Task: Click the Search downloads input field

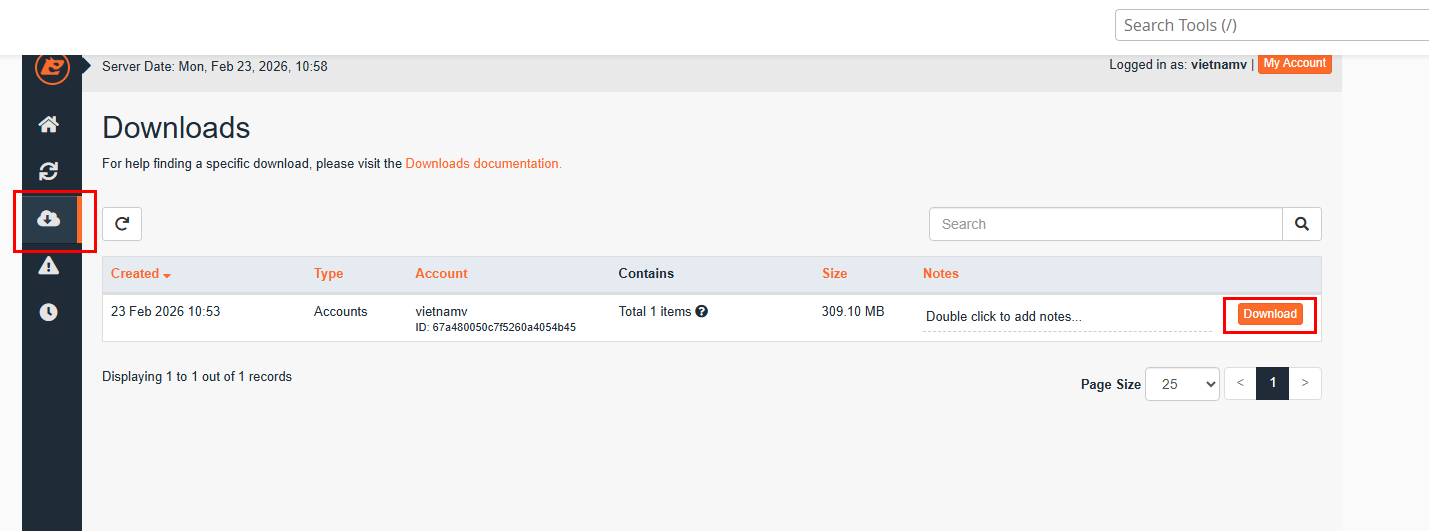Action: 1106,224
